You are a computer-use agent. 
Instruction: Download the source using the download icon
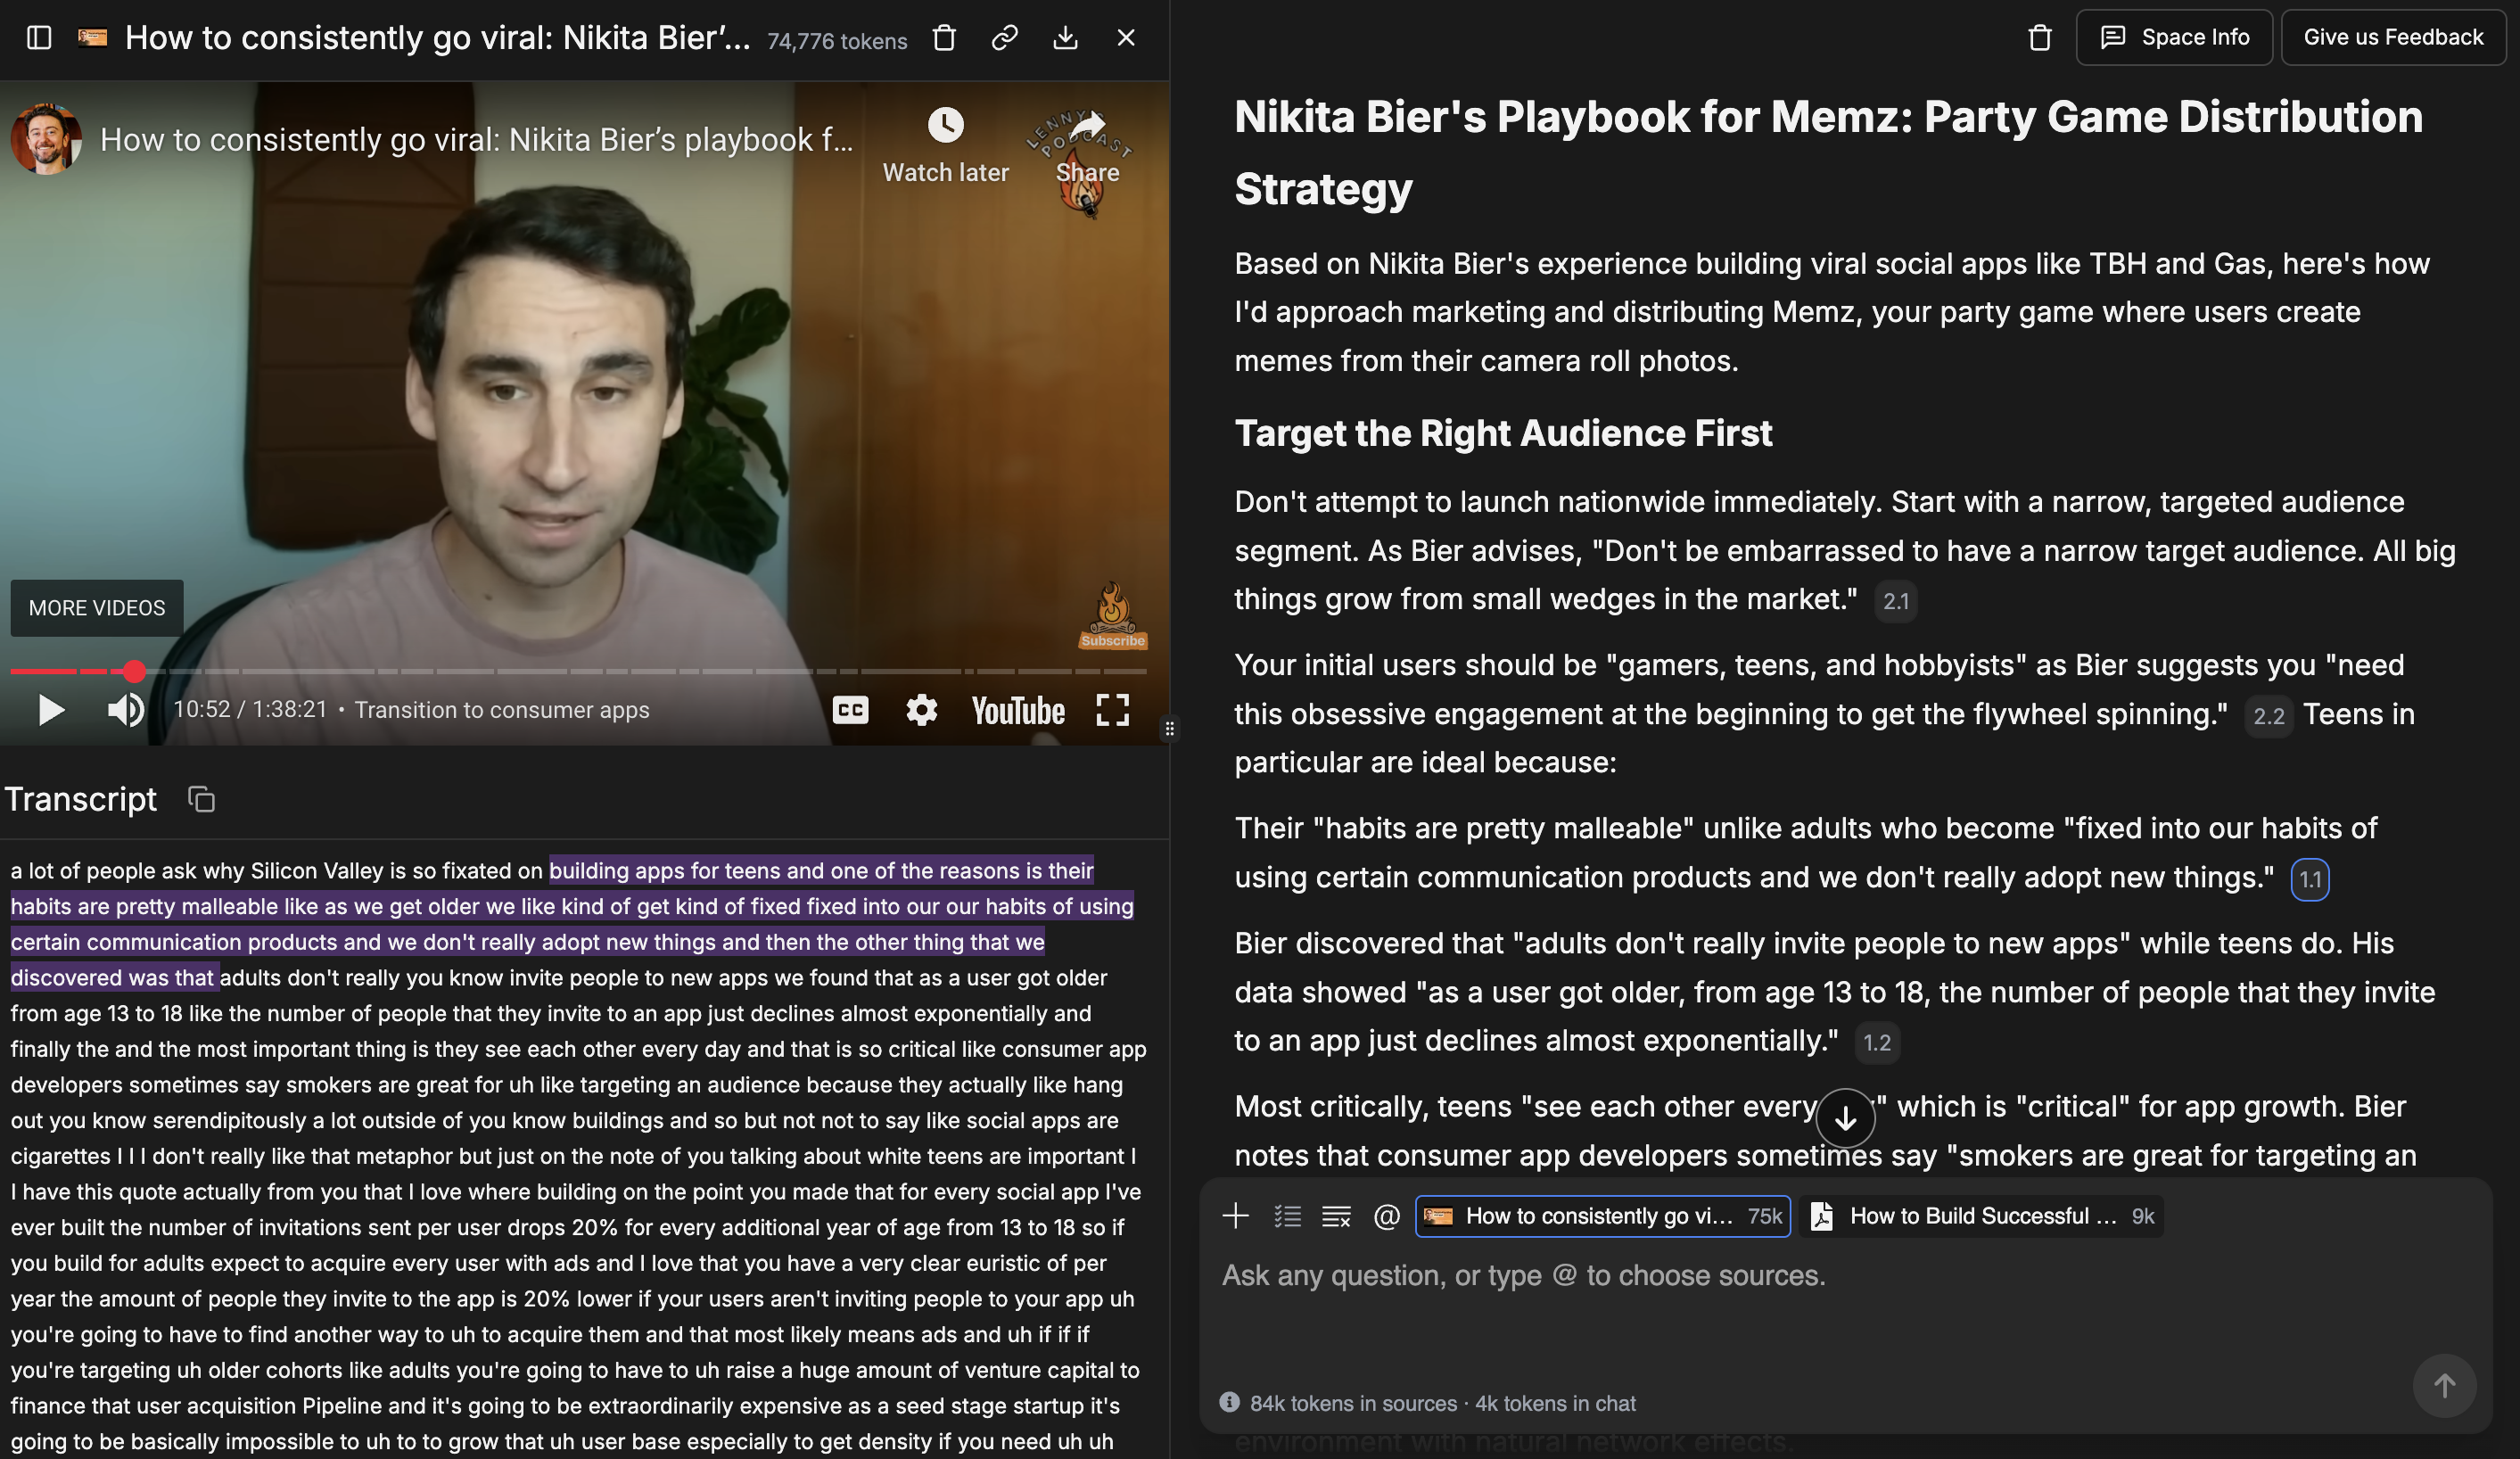[1065, 38]
